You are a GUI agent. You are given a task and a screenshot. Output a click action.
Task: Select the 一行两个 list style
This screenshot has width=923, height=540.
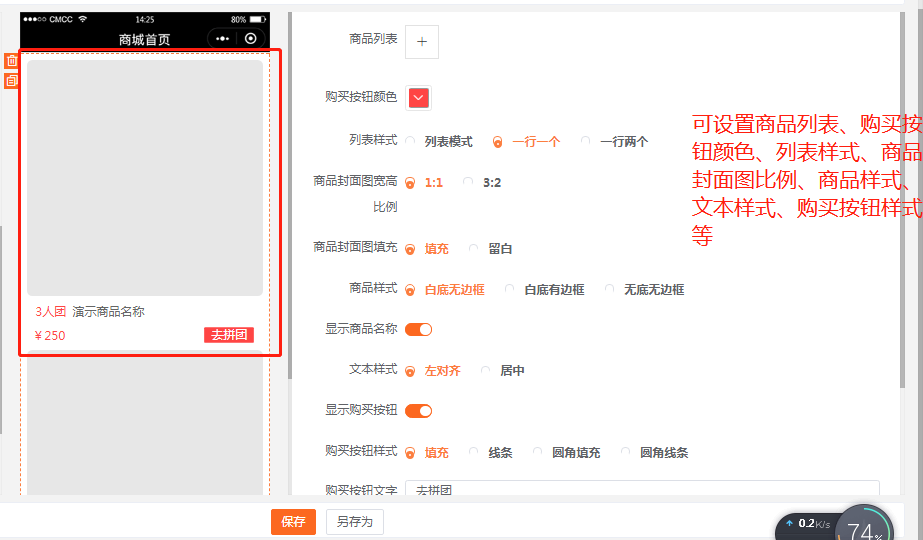click(x=615, y=142)
